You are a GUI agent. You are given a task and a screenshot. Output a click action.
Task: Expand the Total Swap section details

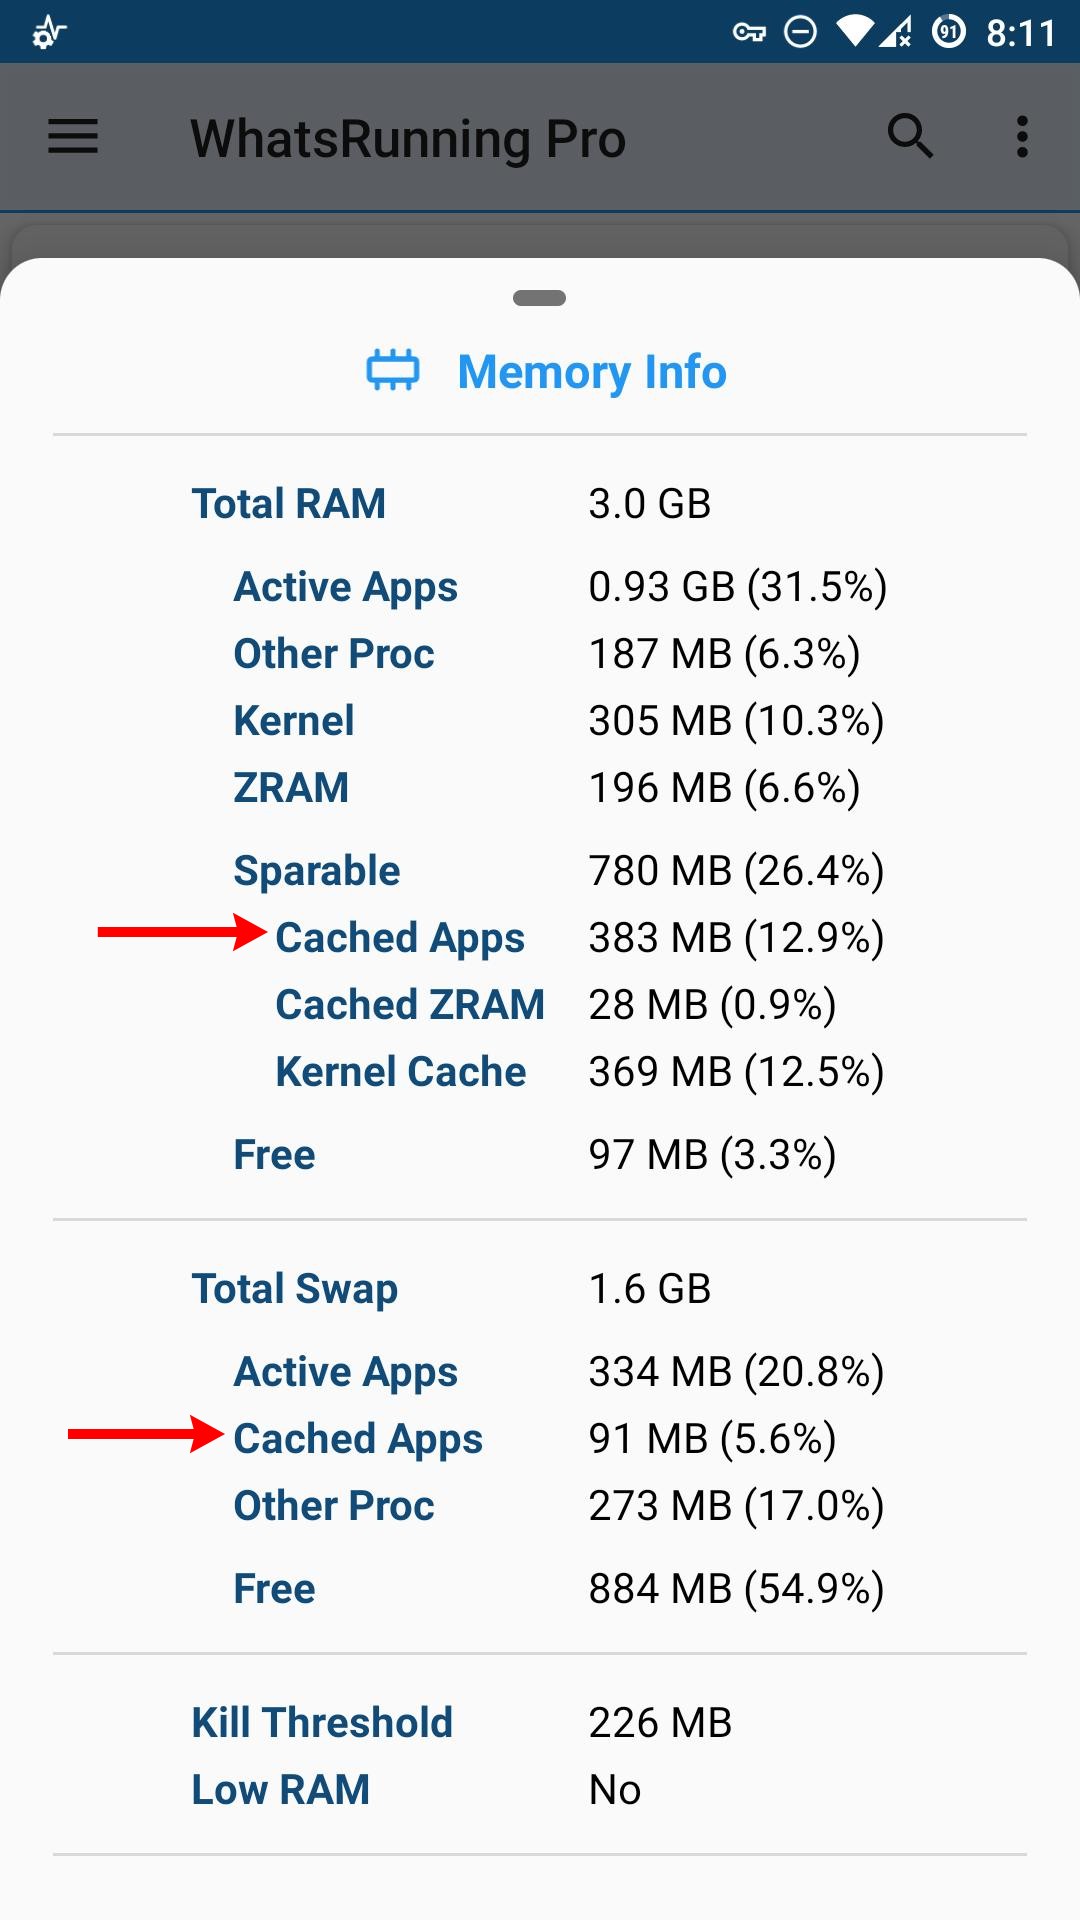coord(294,1288)
